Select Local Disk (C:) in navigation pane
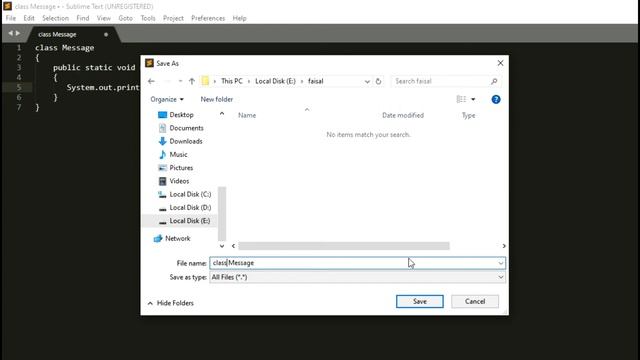The width and height of the screenshot is (640, 360). pos(190,194)
